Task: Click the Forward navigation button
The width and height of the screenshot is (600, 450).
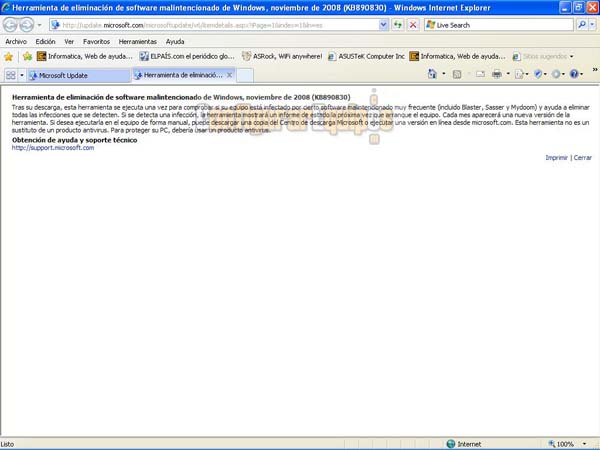Action: click(26, 25)
